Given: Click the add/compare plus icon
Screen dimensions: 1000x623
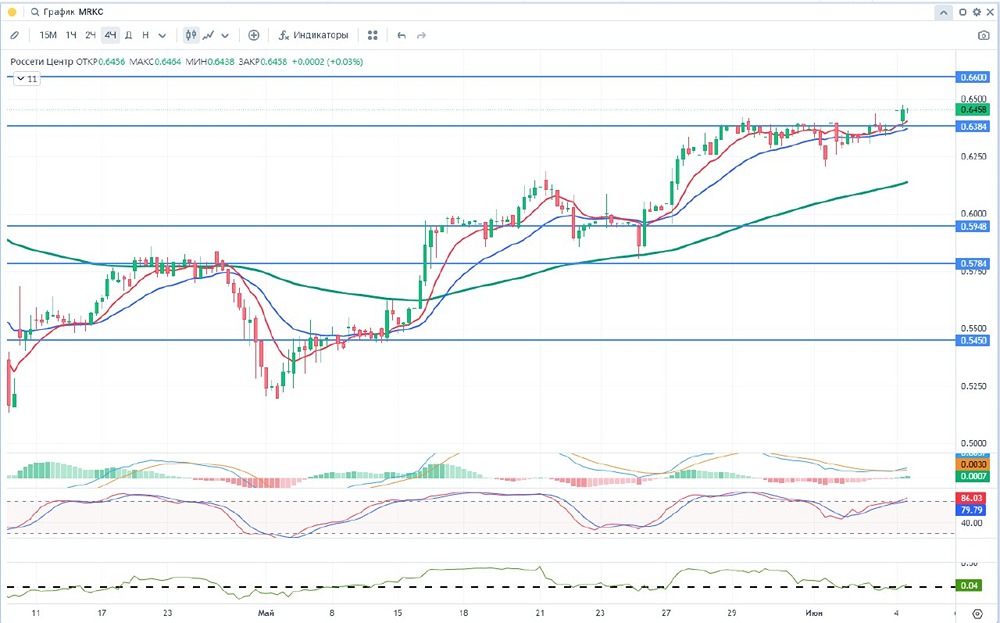Looking at the screenshot, I should point(254,36).
